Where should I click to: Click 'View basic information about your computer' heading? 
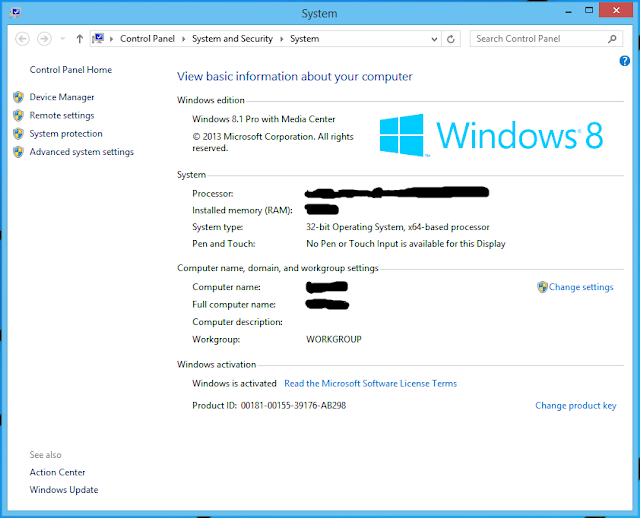[x=295, y=77]
